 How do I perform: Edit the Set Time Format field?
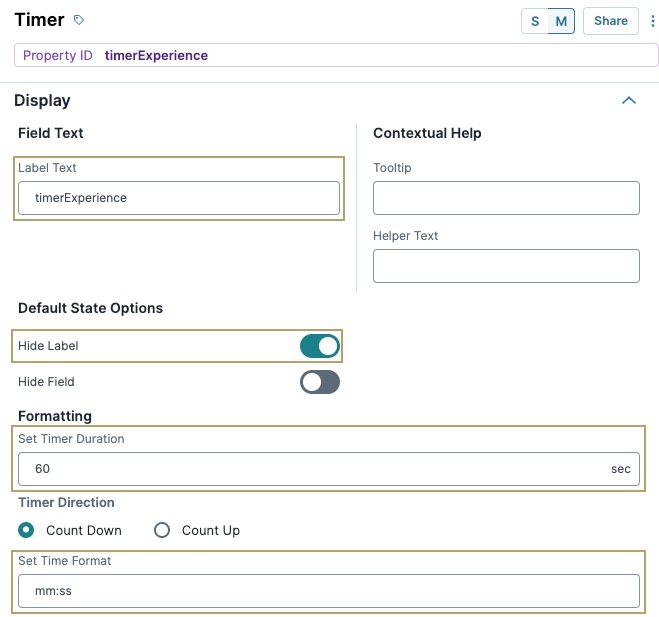[329, 591]
